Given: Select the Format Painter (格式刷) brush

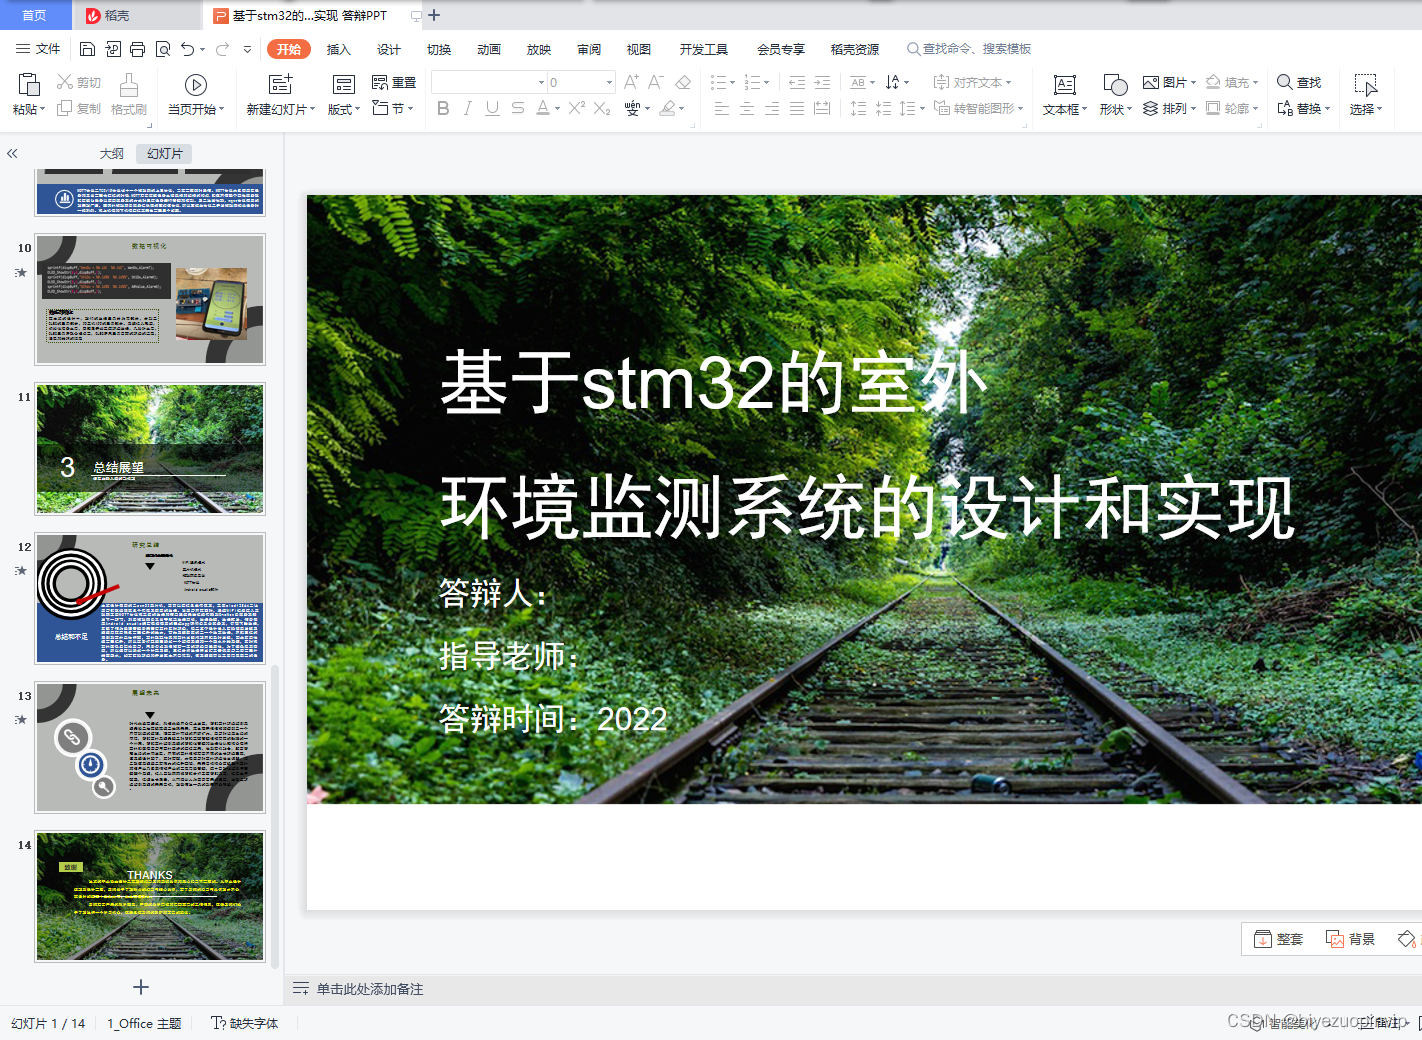Looking at the screenshot, I should coord(129,84).
